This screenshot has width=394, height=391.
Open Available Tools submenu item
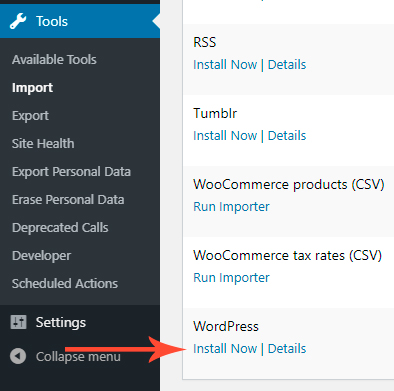(x=54, y=60)
